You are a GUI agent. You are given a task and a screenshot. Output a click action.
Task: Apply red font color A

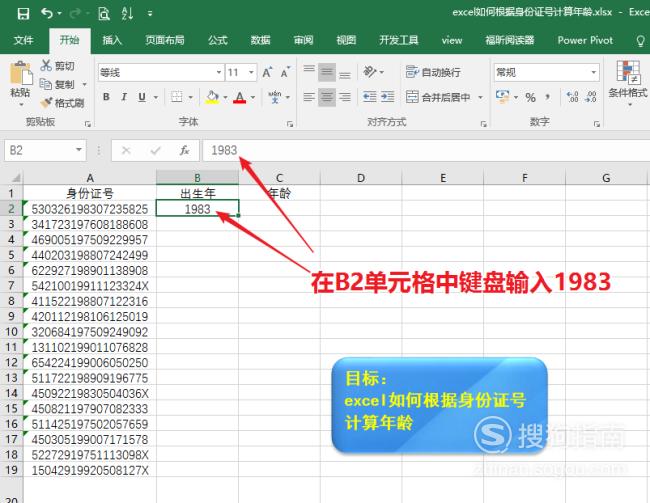tap(240, 97)
